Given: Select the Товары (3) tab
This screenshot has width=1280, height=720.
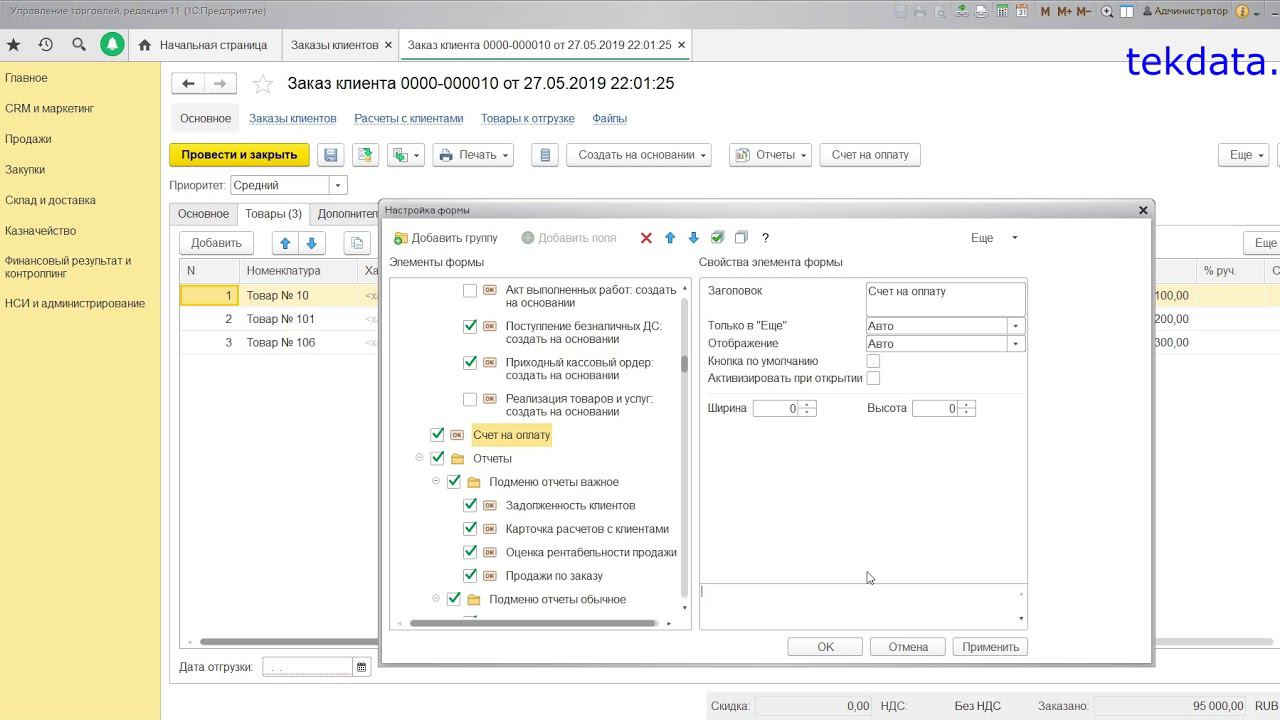Looking at the screenshot, I should click(x=273, y=214).
